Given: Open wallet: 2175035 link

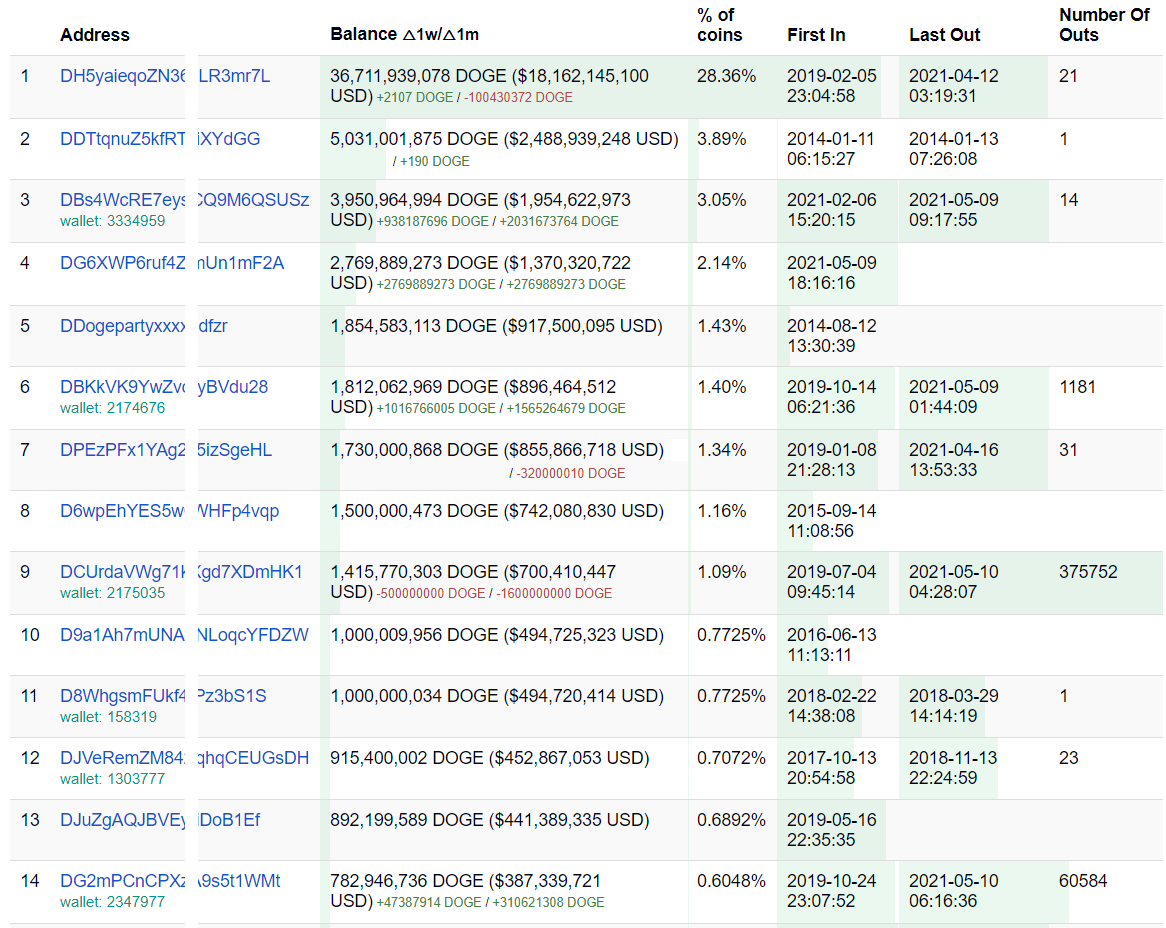Looking at the screenshot, I should [112, 593].
